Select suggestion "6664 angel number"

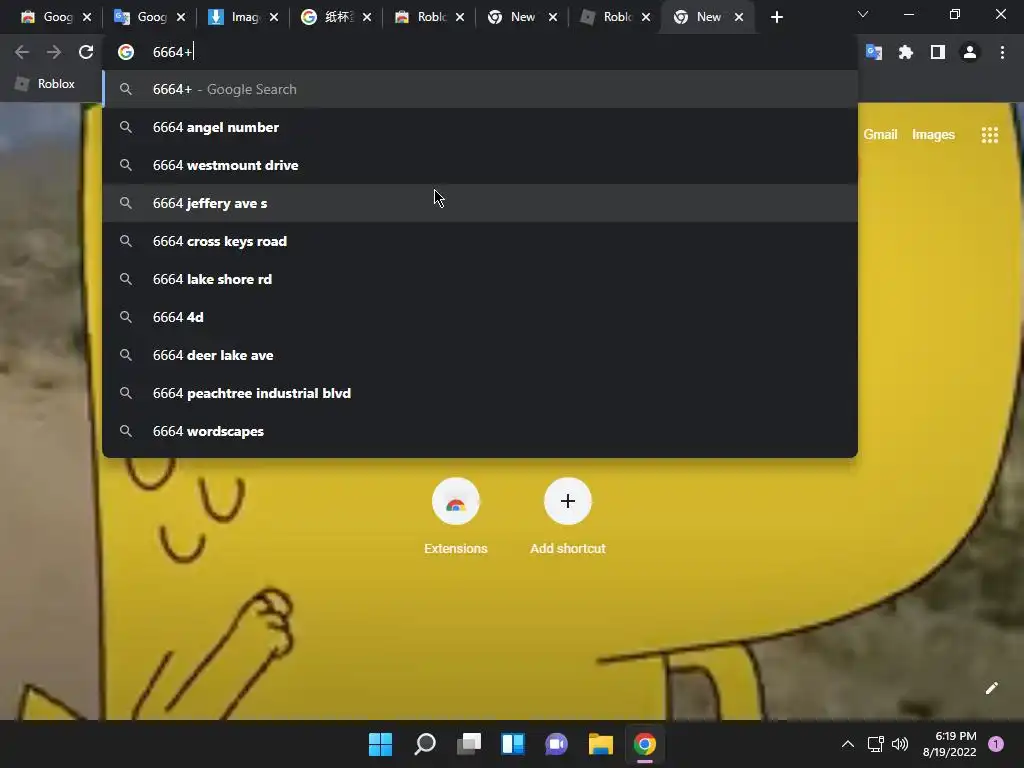click(480, 127)
